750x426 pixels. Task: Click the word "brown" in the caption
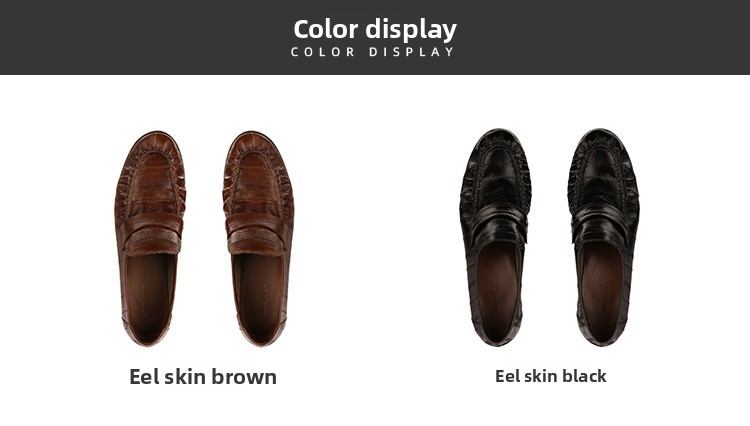244,377
